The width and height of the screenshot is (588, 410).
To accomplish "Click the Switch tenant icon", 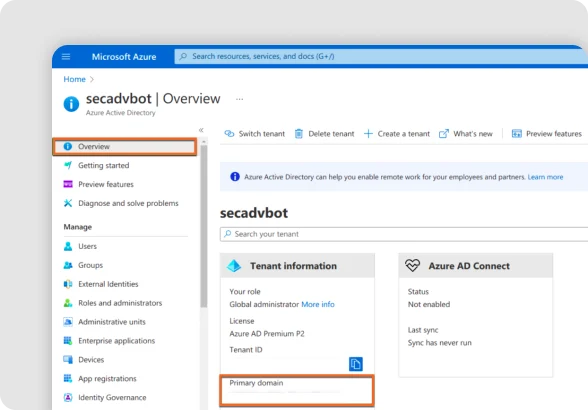I will point(229,134).
